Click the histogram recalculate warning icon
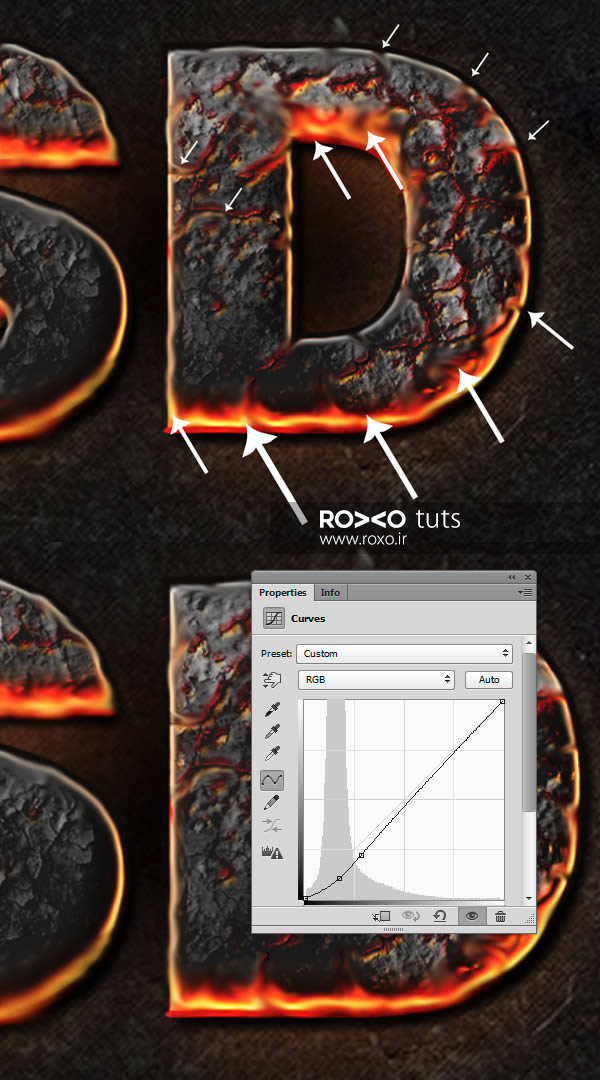 (272, 853)
